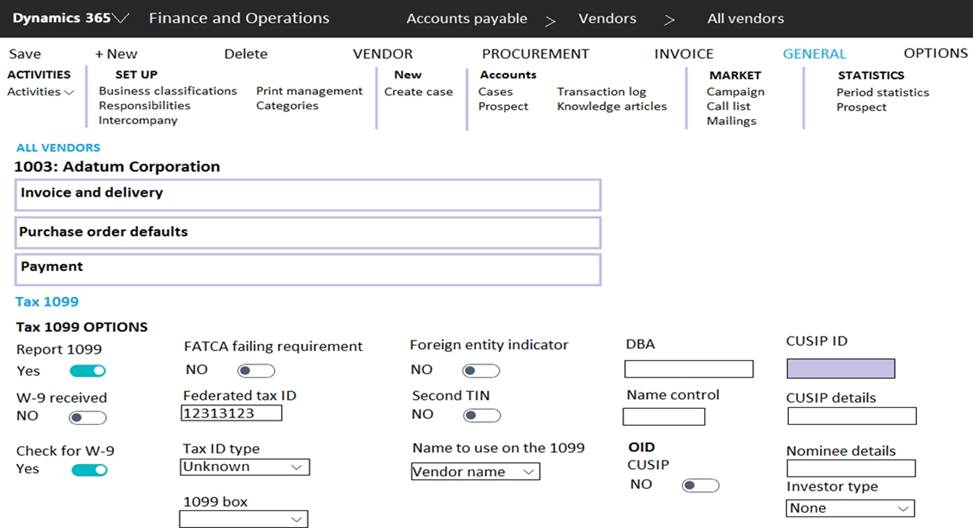Enable the Foreign entity indicator toggle
Image resolution: width=973 pixels, height=528 pixels.
click(x=481, y=370)
